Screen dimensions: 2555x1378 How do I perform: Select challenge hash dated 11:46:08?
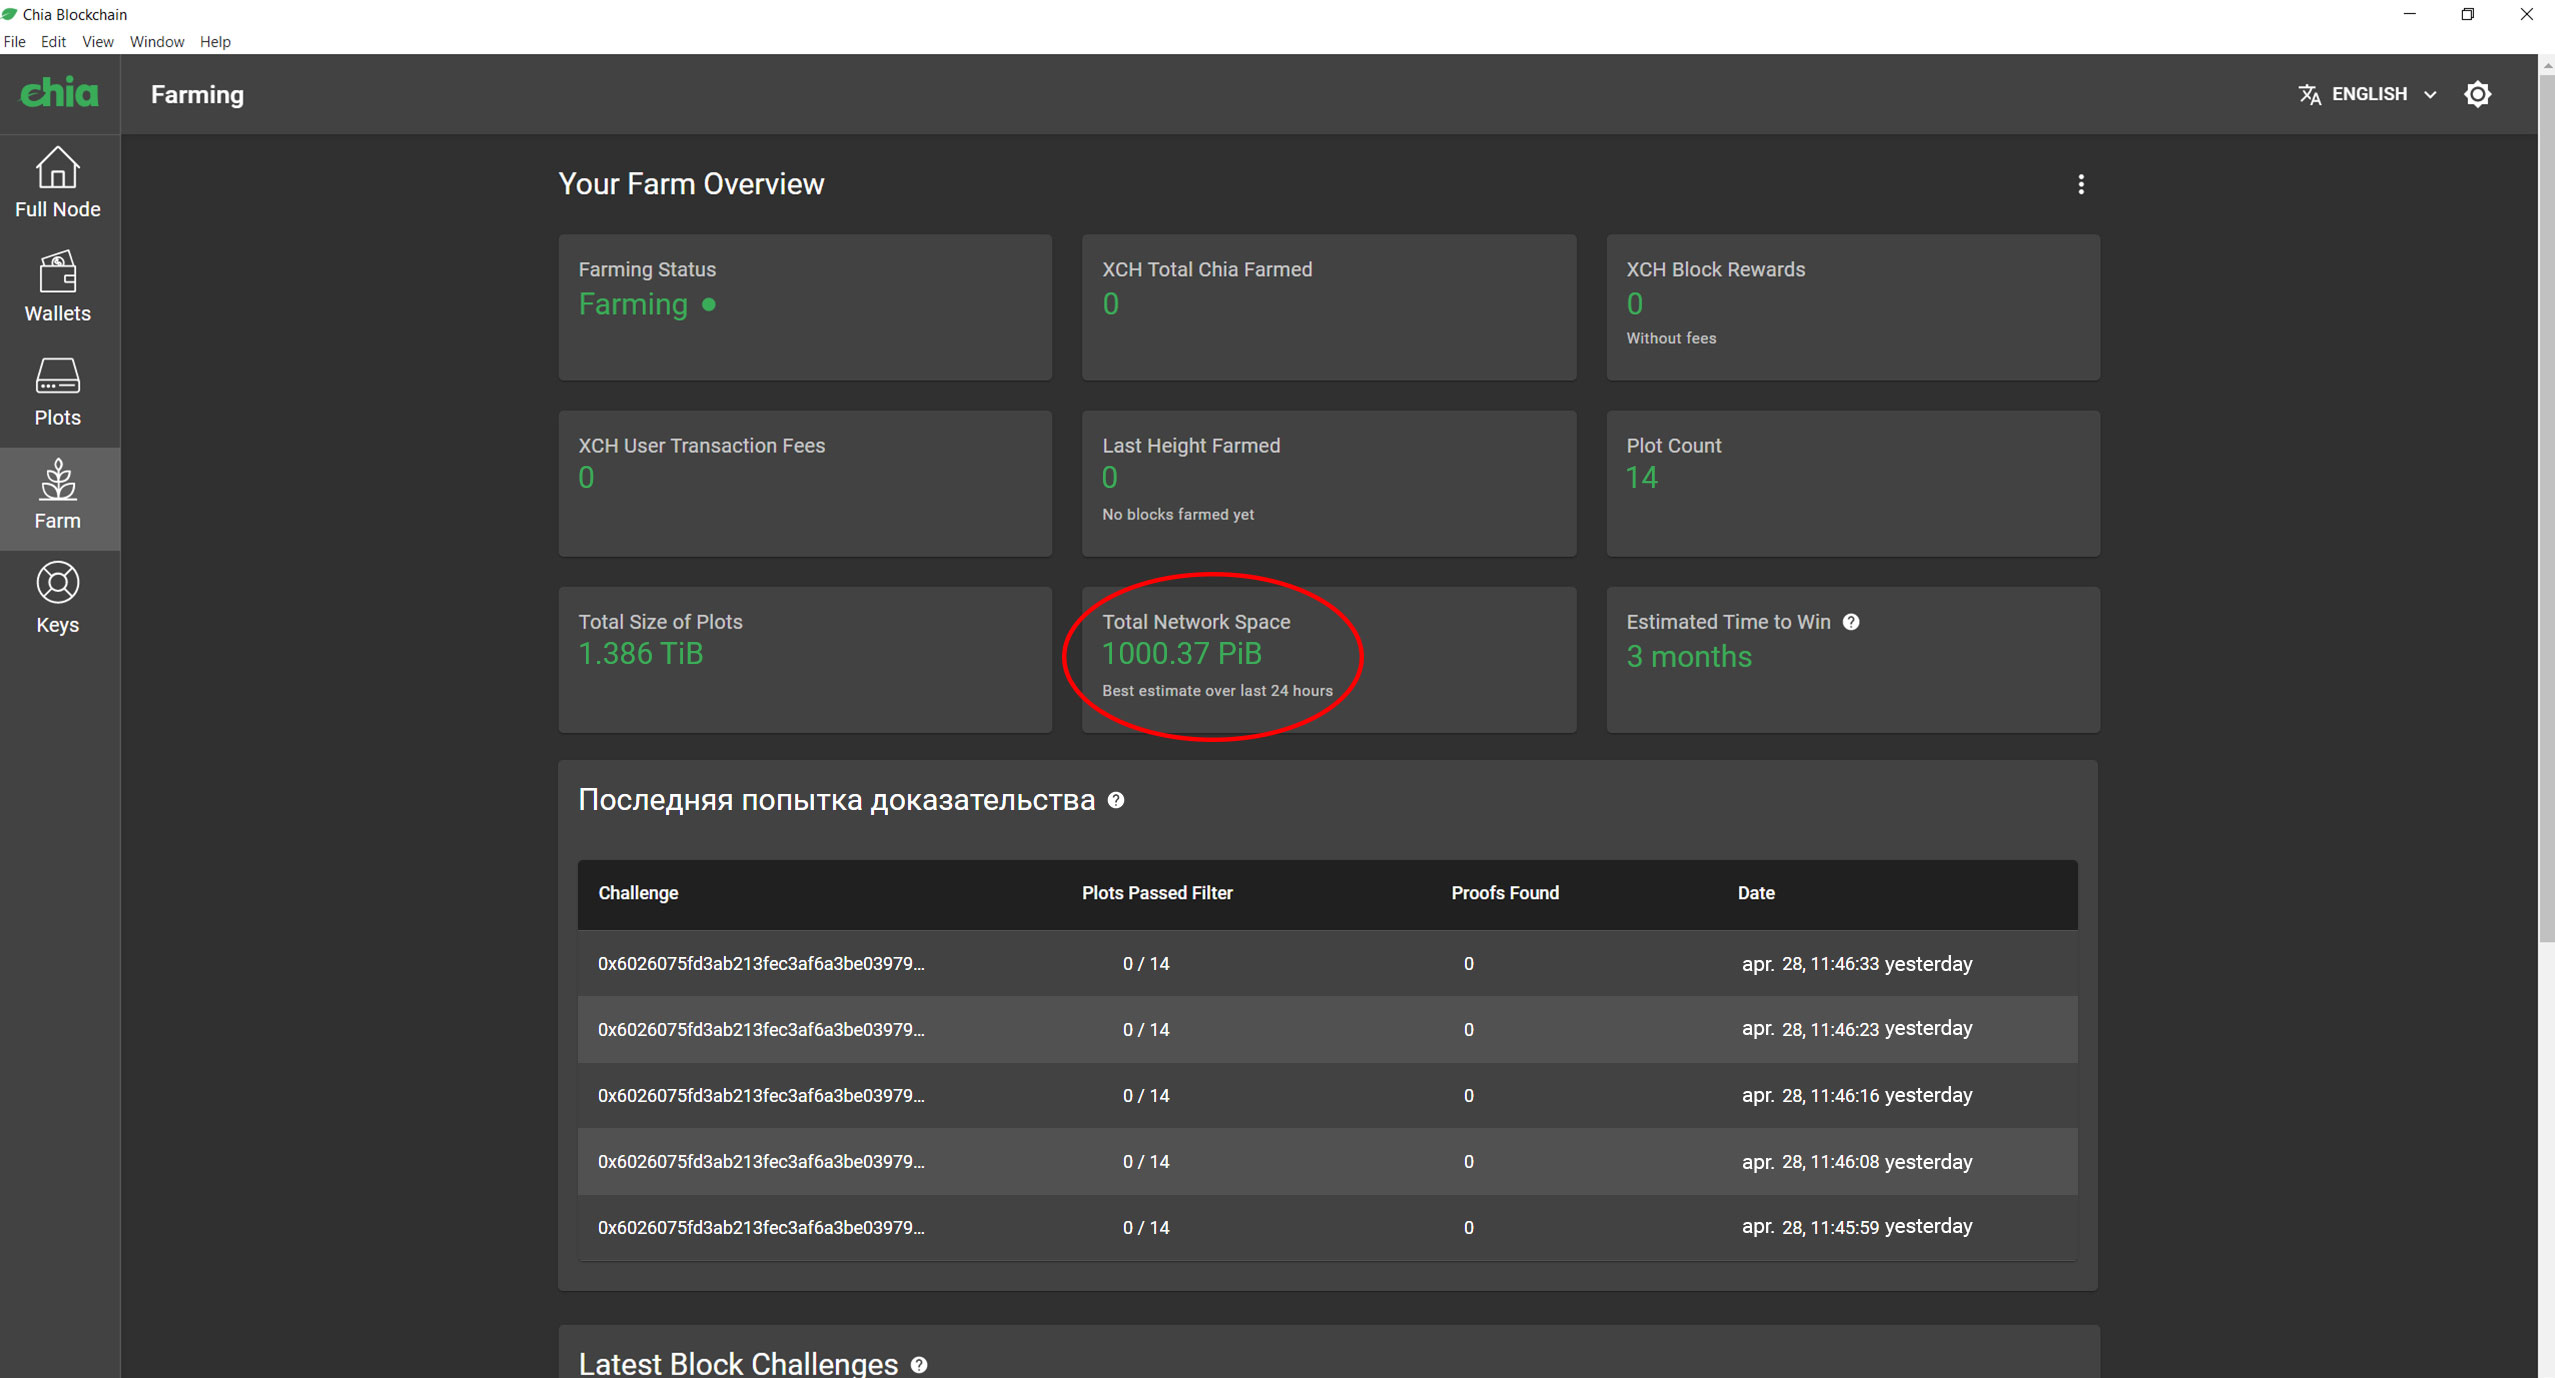(x=761, y=1162)
